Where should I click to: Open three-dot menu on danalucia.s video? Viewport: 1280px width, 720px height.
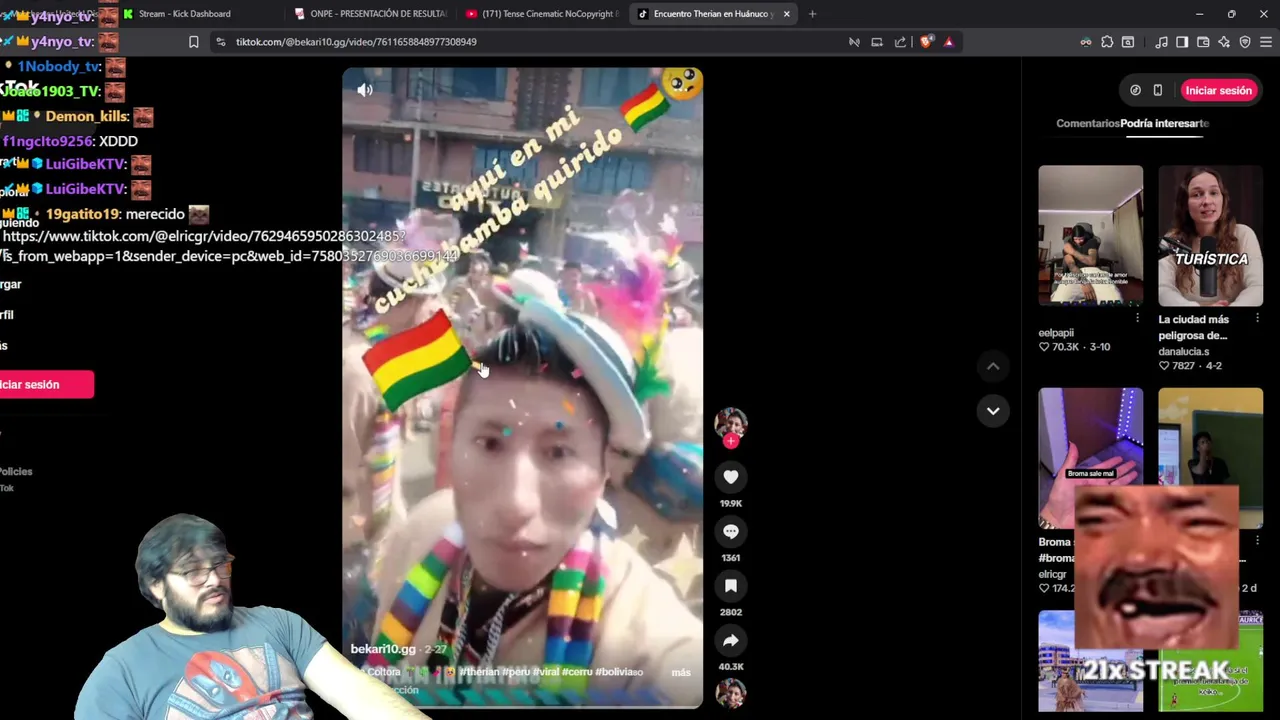[1257, 318]
